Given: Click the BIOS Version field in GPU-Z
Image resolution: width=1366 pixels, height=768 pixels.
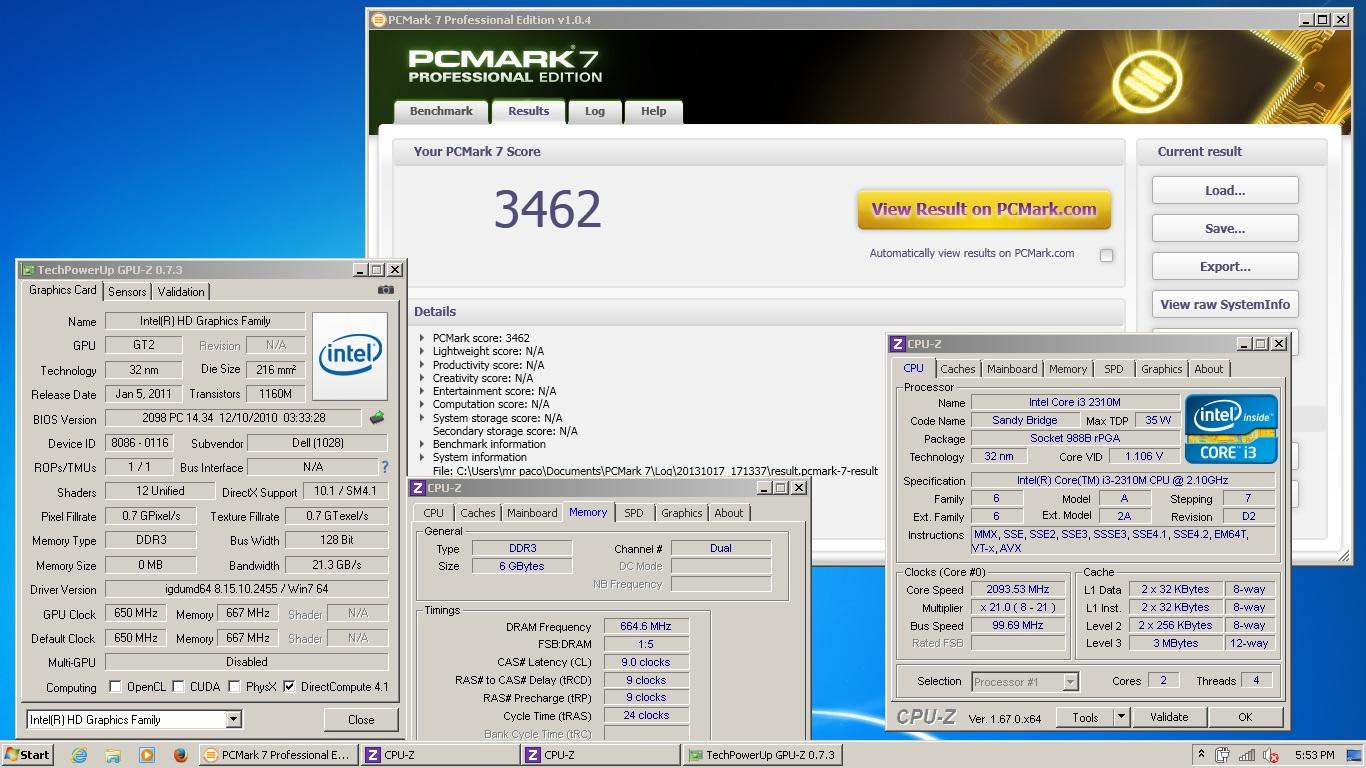Looking at the screenshot, I should click(235, 418).
